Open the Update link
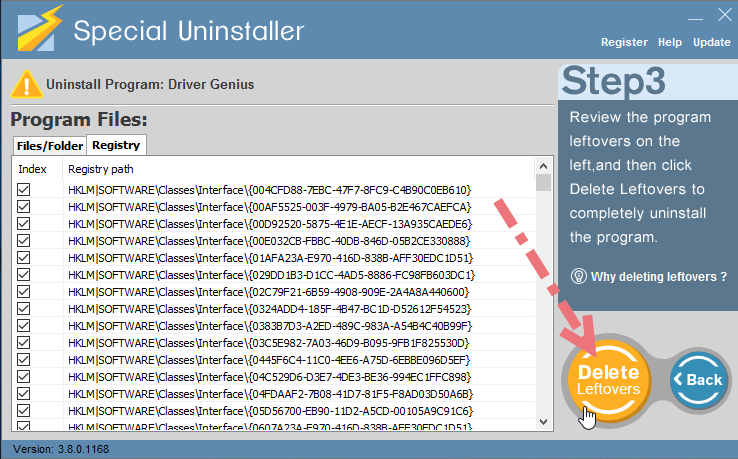This screenshot has width=738, height=459. click(x=712, y=42)
